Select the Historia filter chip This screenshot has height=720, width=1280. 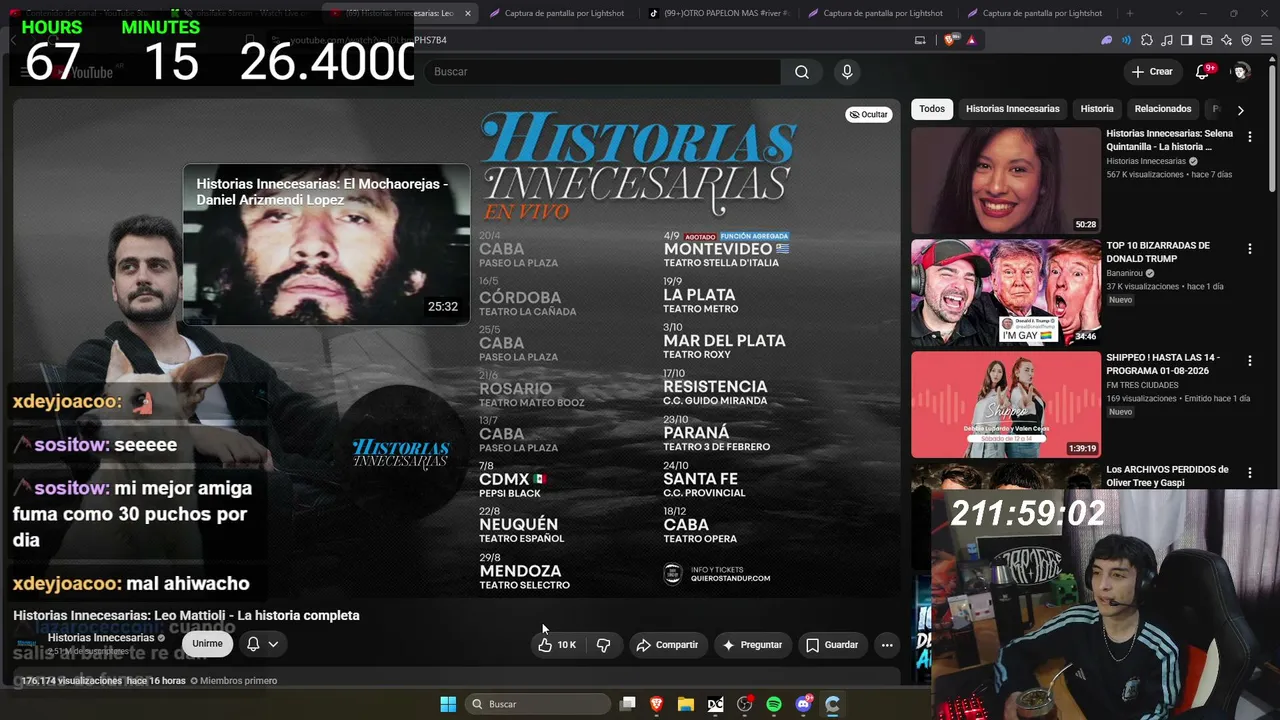pos(1097,109)
